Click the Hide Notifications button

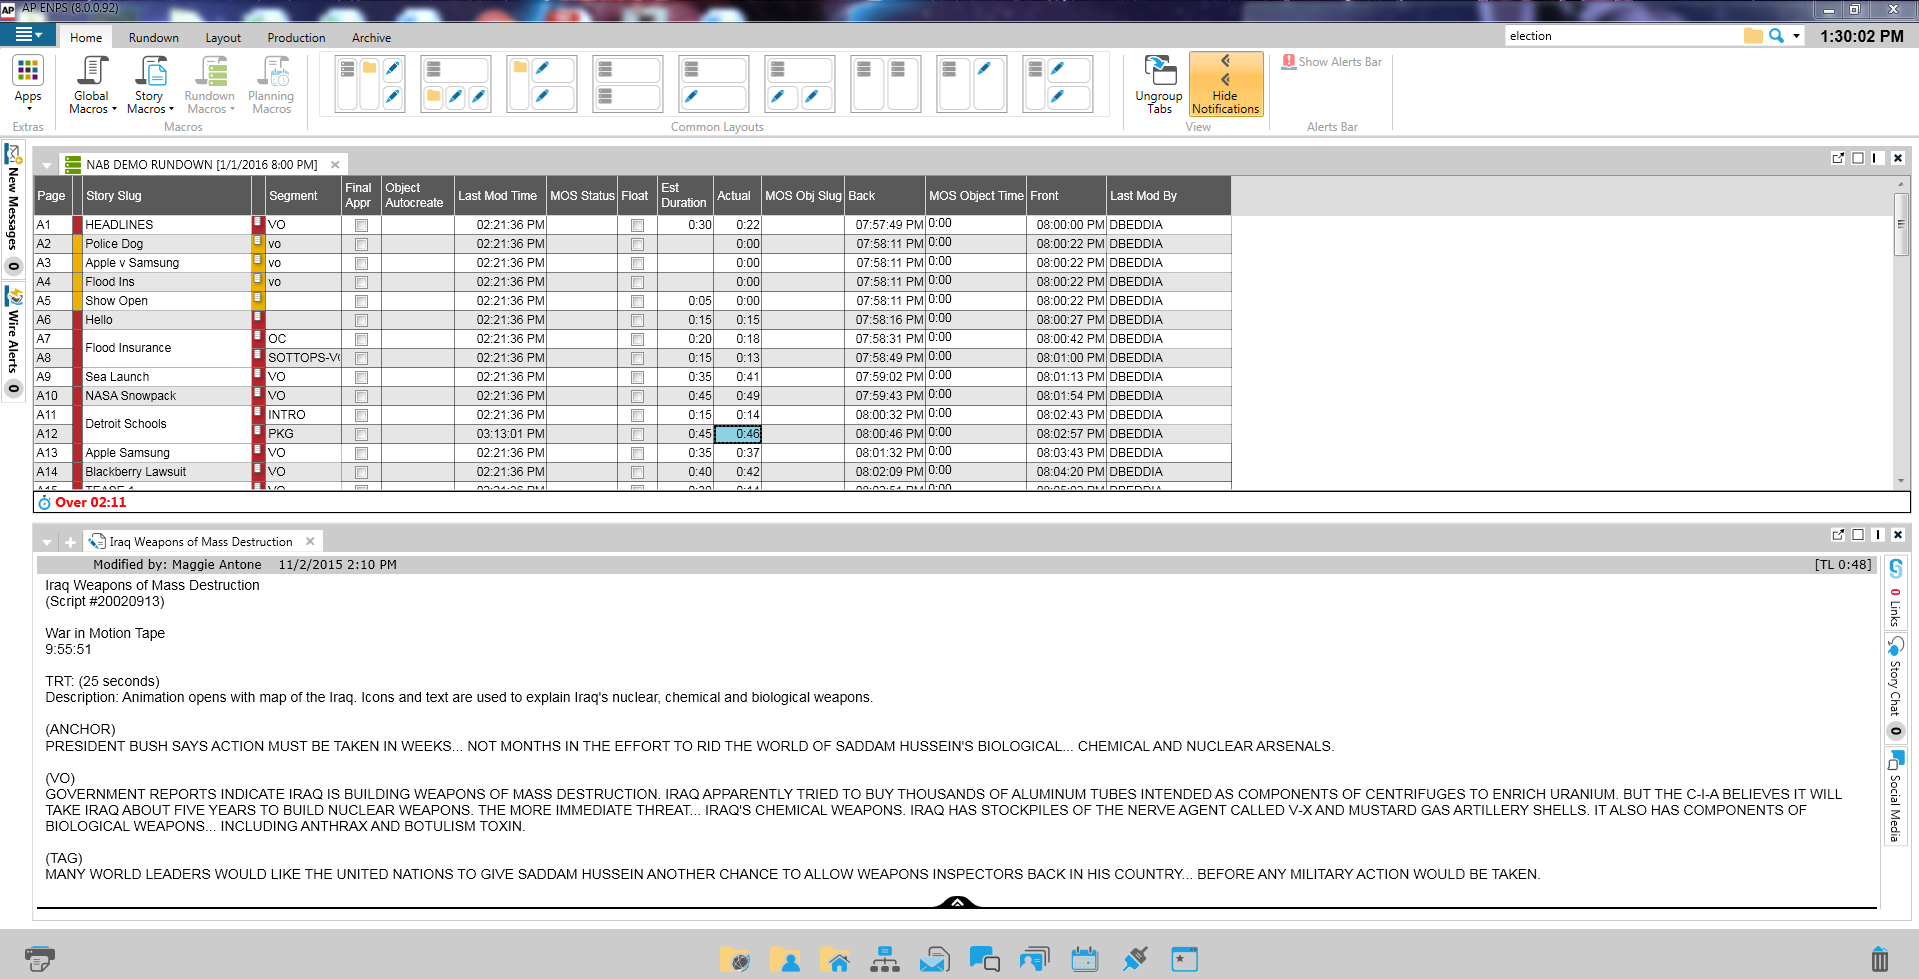tap(1225, 85)
